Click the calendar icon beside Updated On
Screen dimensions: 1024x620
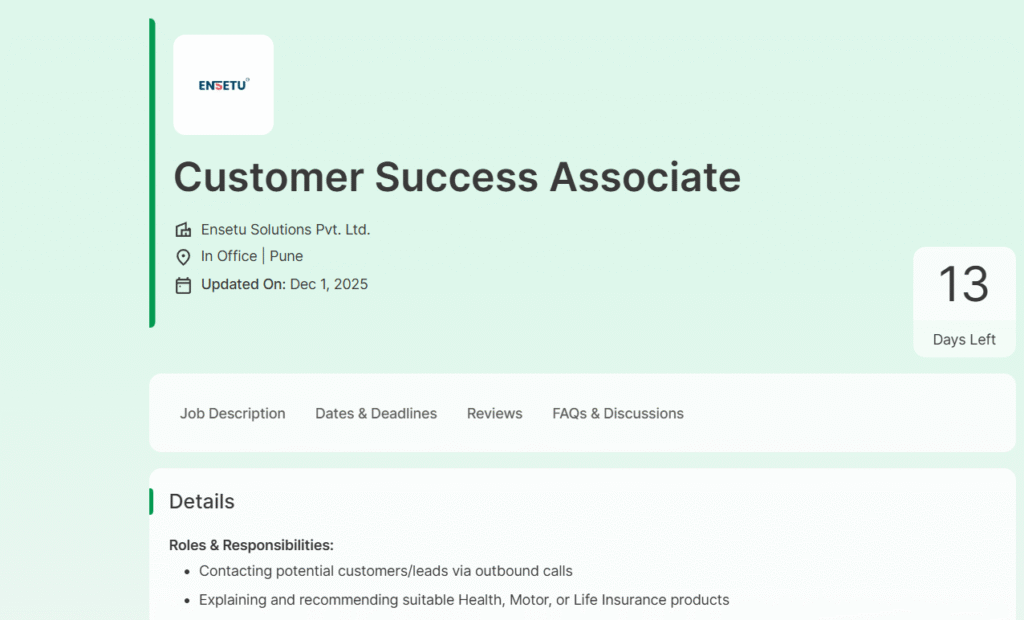click(x=183, y=285)
